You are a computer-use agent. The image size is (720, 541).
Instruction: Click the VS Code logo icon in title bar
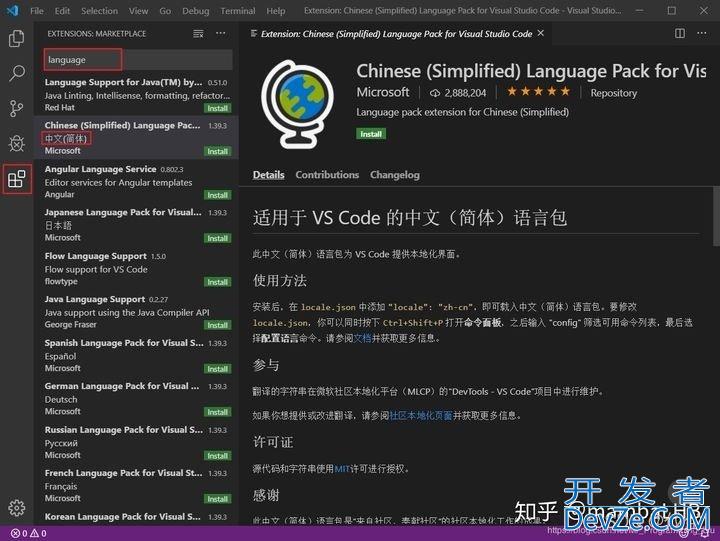click(12, 10)
